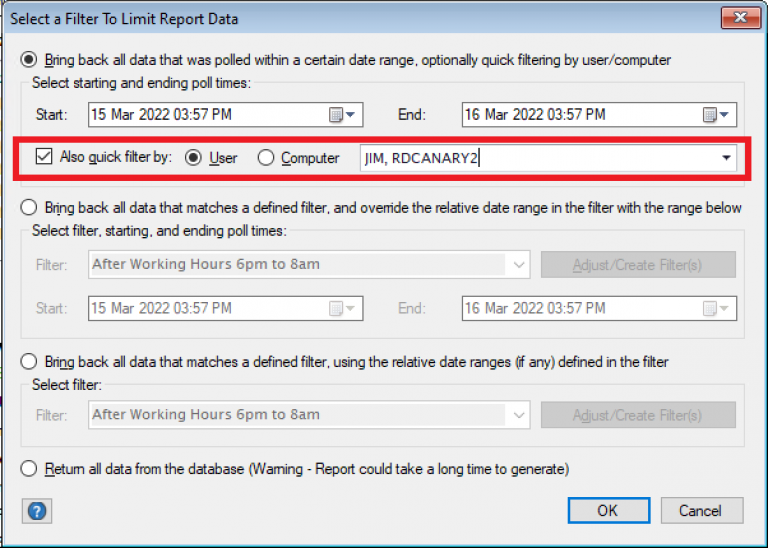Click the first End date field value
This screenshot has height=548, width=768.
pyautogui.click(x=535, y=115)
